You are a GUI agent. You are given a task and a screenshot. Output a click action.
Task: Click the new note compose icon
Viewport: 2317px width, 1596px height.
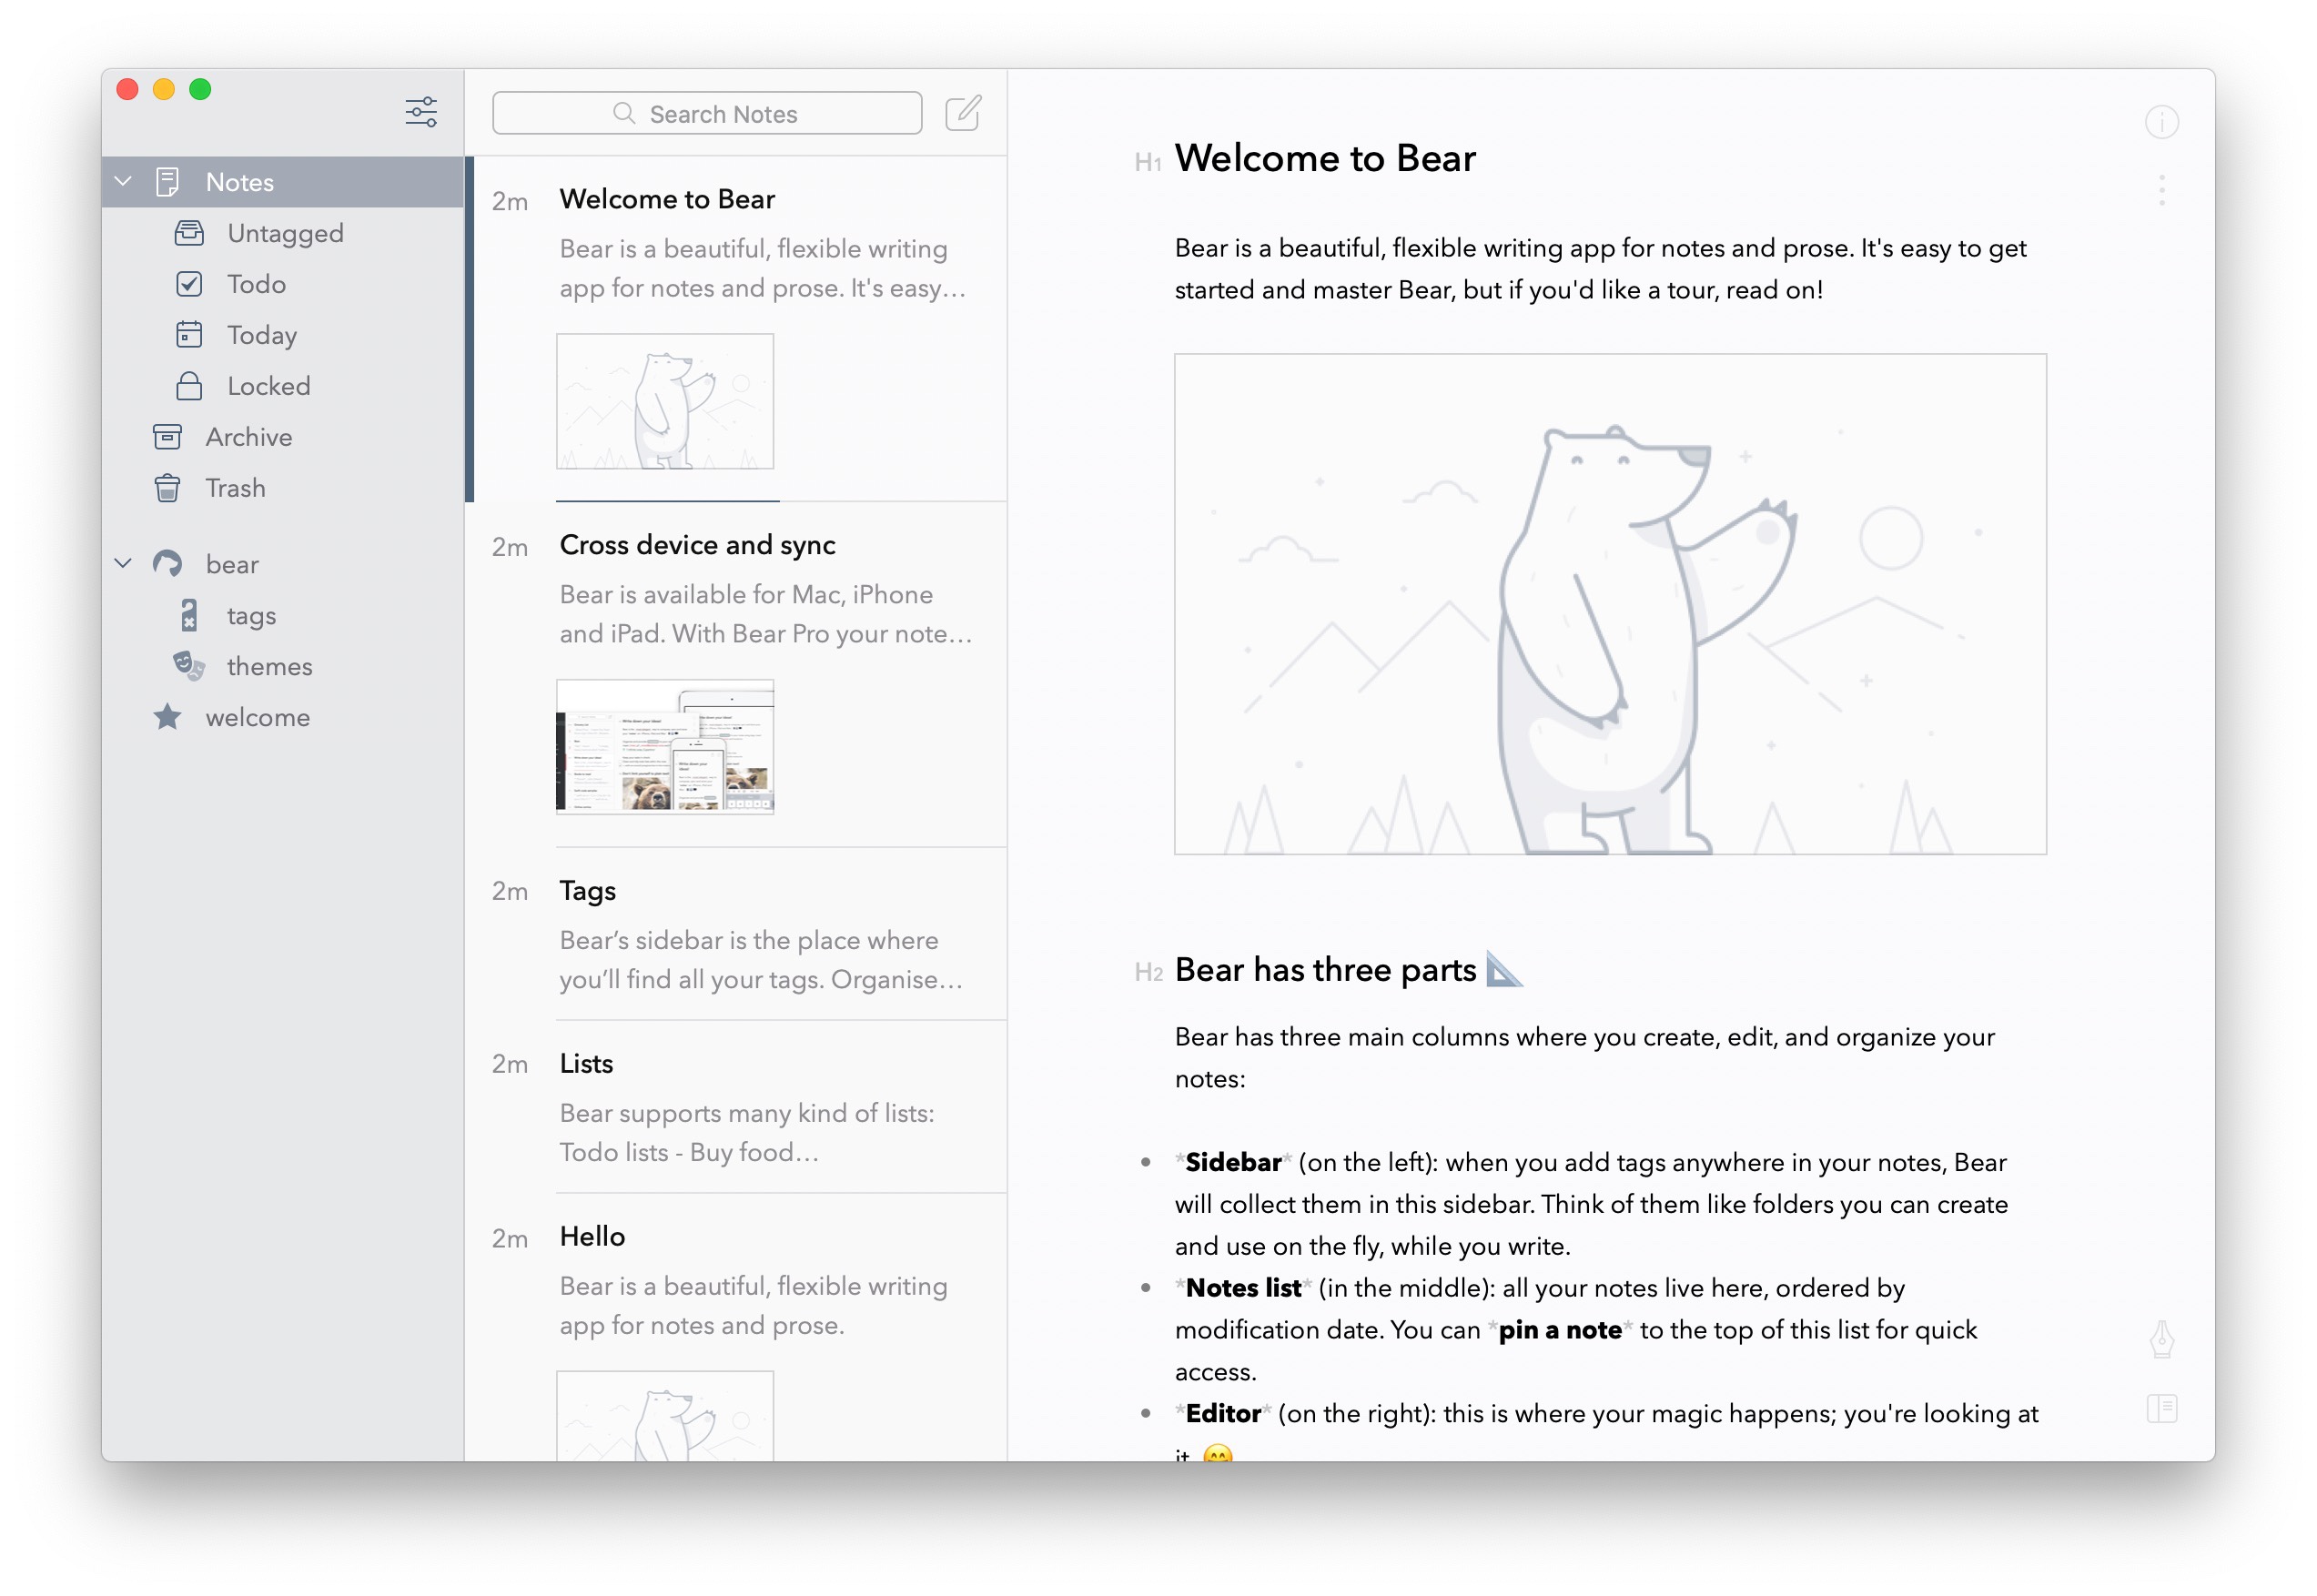[963, 113]
